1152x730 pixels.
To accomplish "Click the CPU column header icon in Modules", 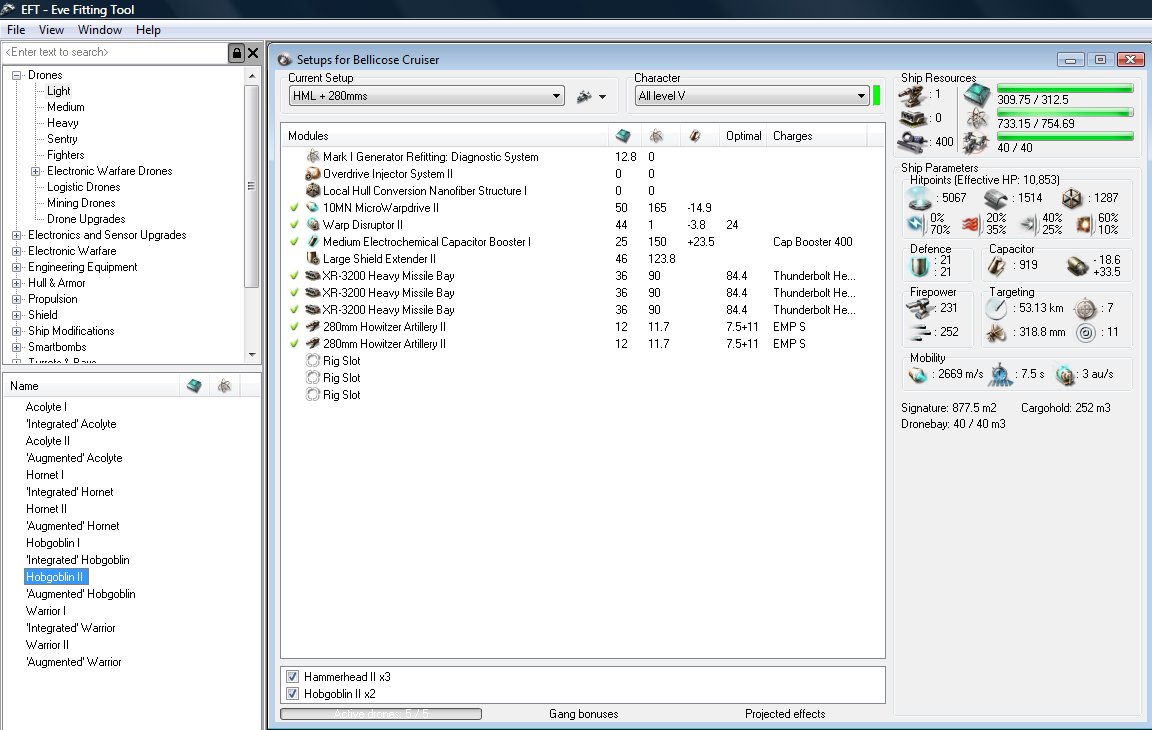I will [623, 136].
